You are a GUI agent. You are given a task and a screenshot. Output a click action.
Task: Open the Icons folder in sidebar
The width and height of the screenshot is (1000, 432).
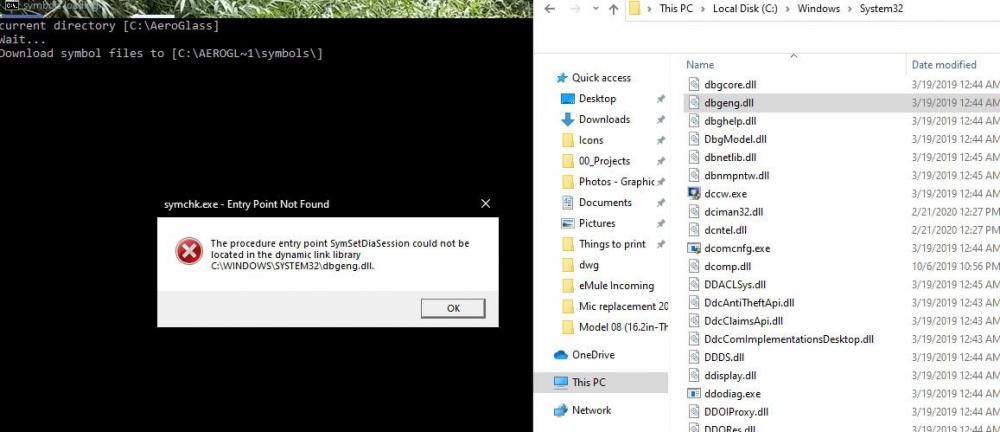pyautogui.click(x=591, y=140)
